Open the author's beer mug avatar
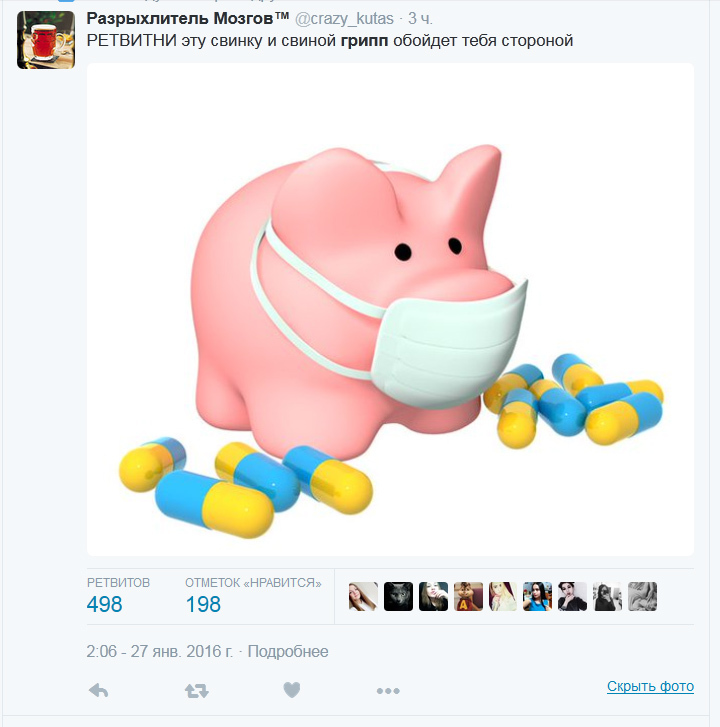The height and width of the screenshot is (727, 720). click(x=46, y=40)
